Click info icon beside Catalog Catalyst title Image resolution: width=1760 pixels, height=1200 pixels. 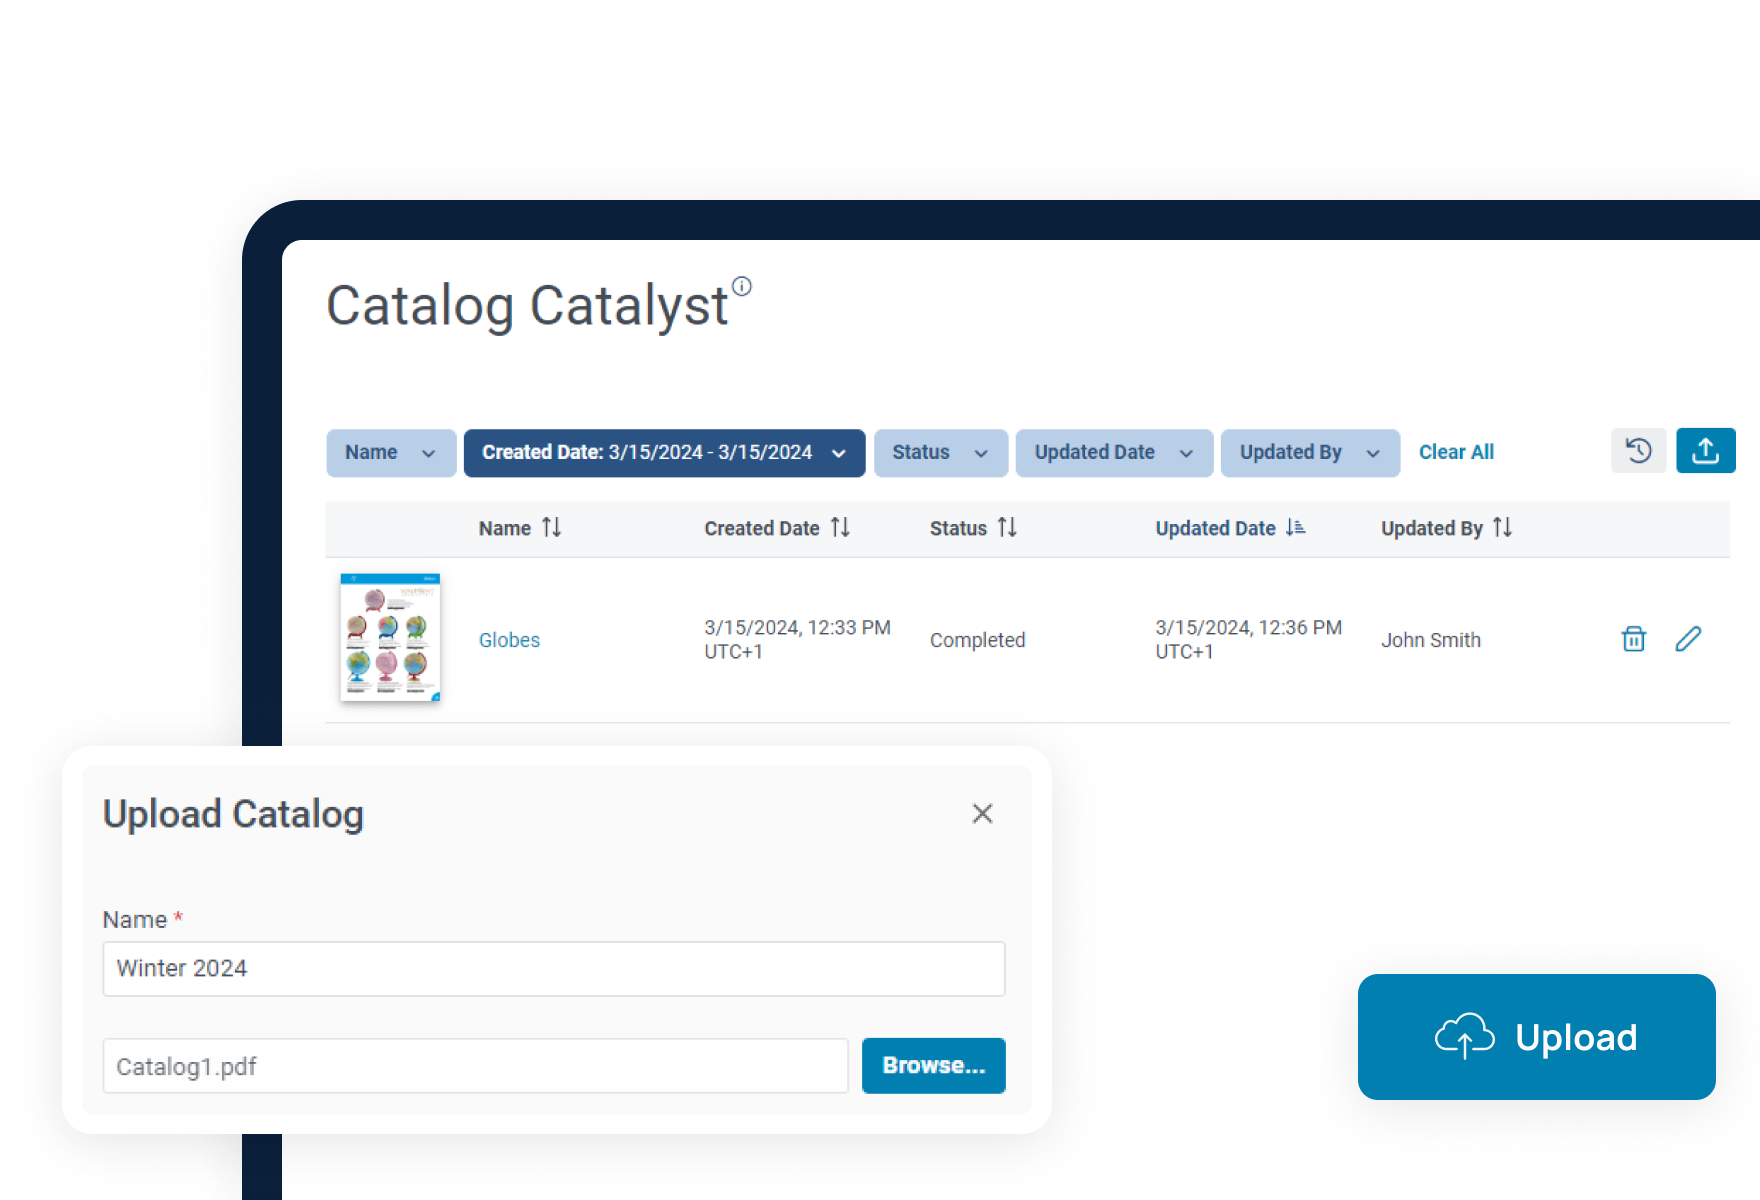click(x=742, y=286)
